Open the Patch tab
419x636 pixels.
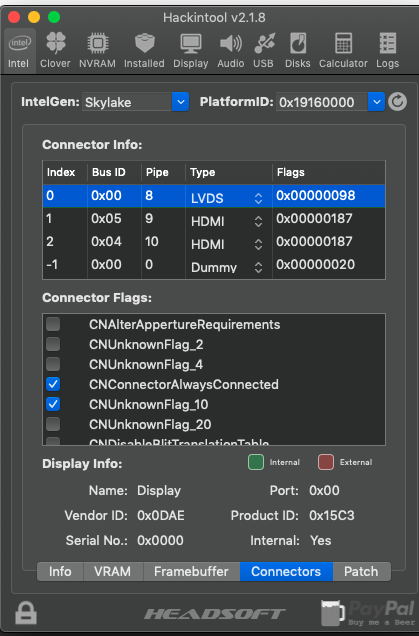[x=361, y=572]
